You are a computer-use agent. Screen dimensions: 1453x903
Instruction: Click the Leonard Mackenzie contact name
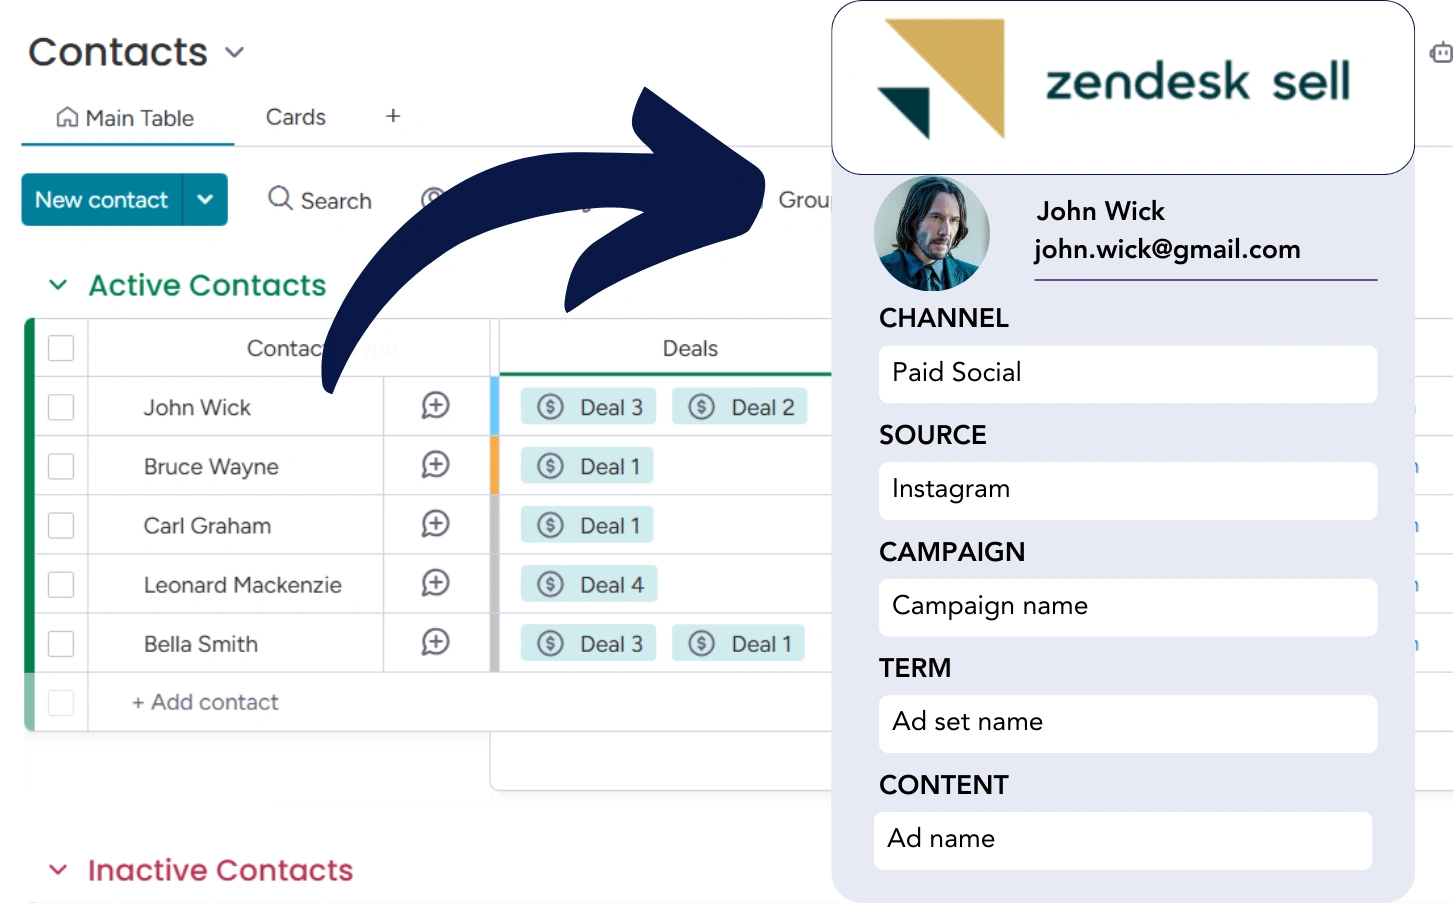(243, 584)
